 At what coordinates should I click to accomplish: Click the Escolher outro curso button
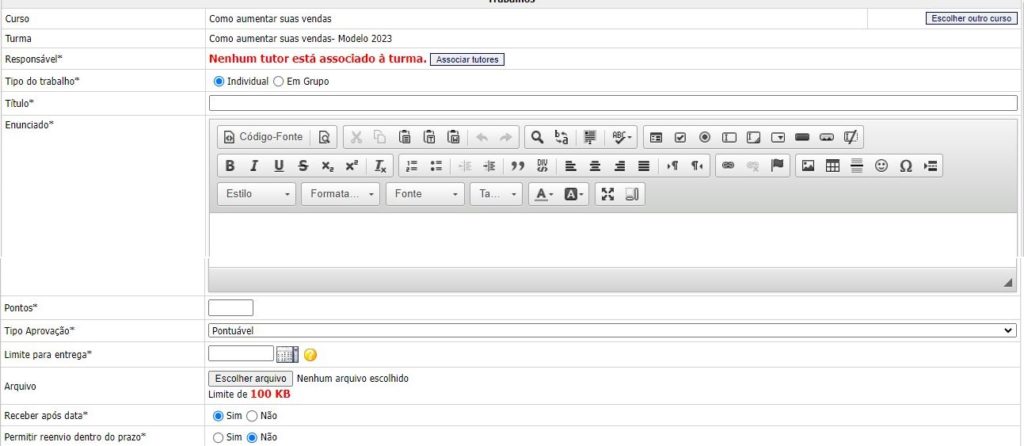click(971, 18)
